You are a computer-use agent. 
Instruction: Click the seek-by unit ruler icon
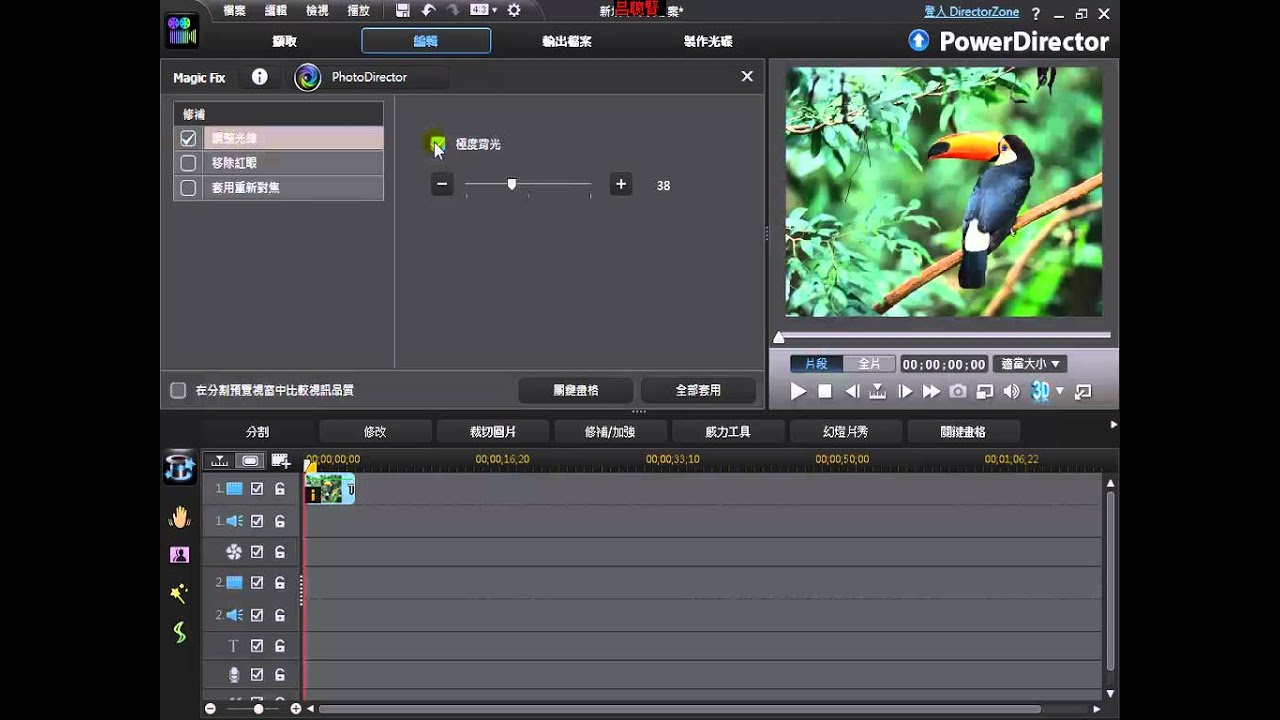(x=878, y=391)
